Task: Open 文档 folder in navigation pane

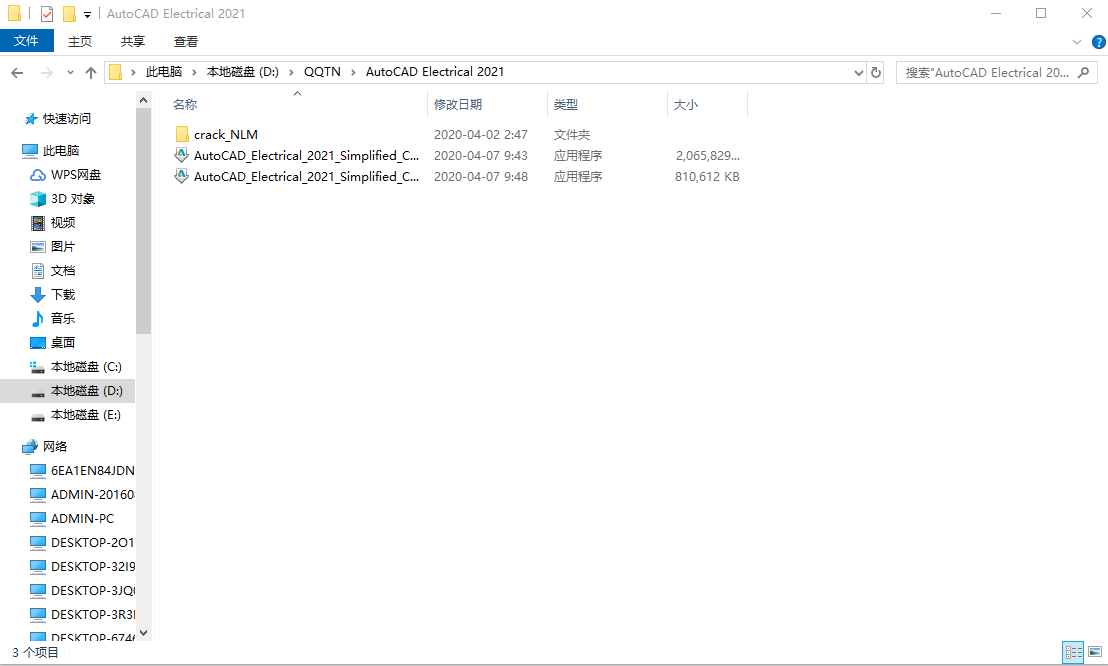Action: click(x=63, y=271)
